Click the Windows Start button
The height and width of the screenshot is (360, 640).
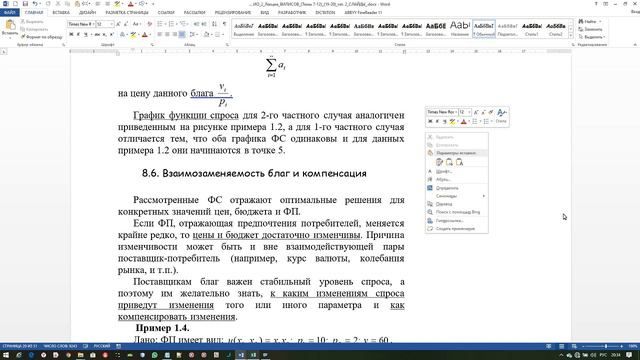coord(6,355)
